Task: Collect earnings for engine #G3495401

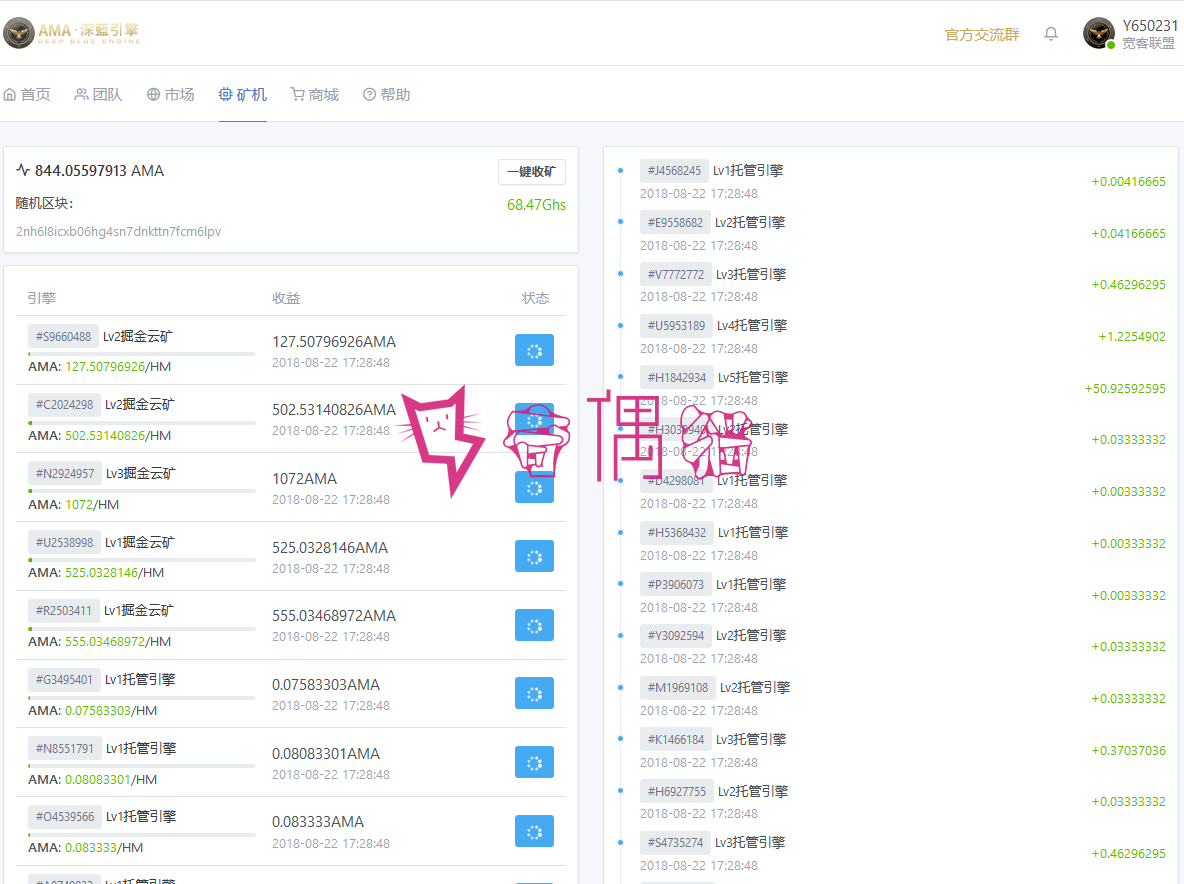Action: coord(535,693)
